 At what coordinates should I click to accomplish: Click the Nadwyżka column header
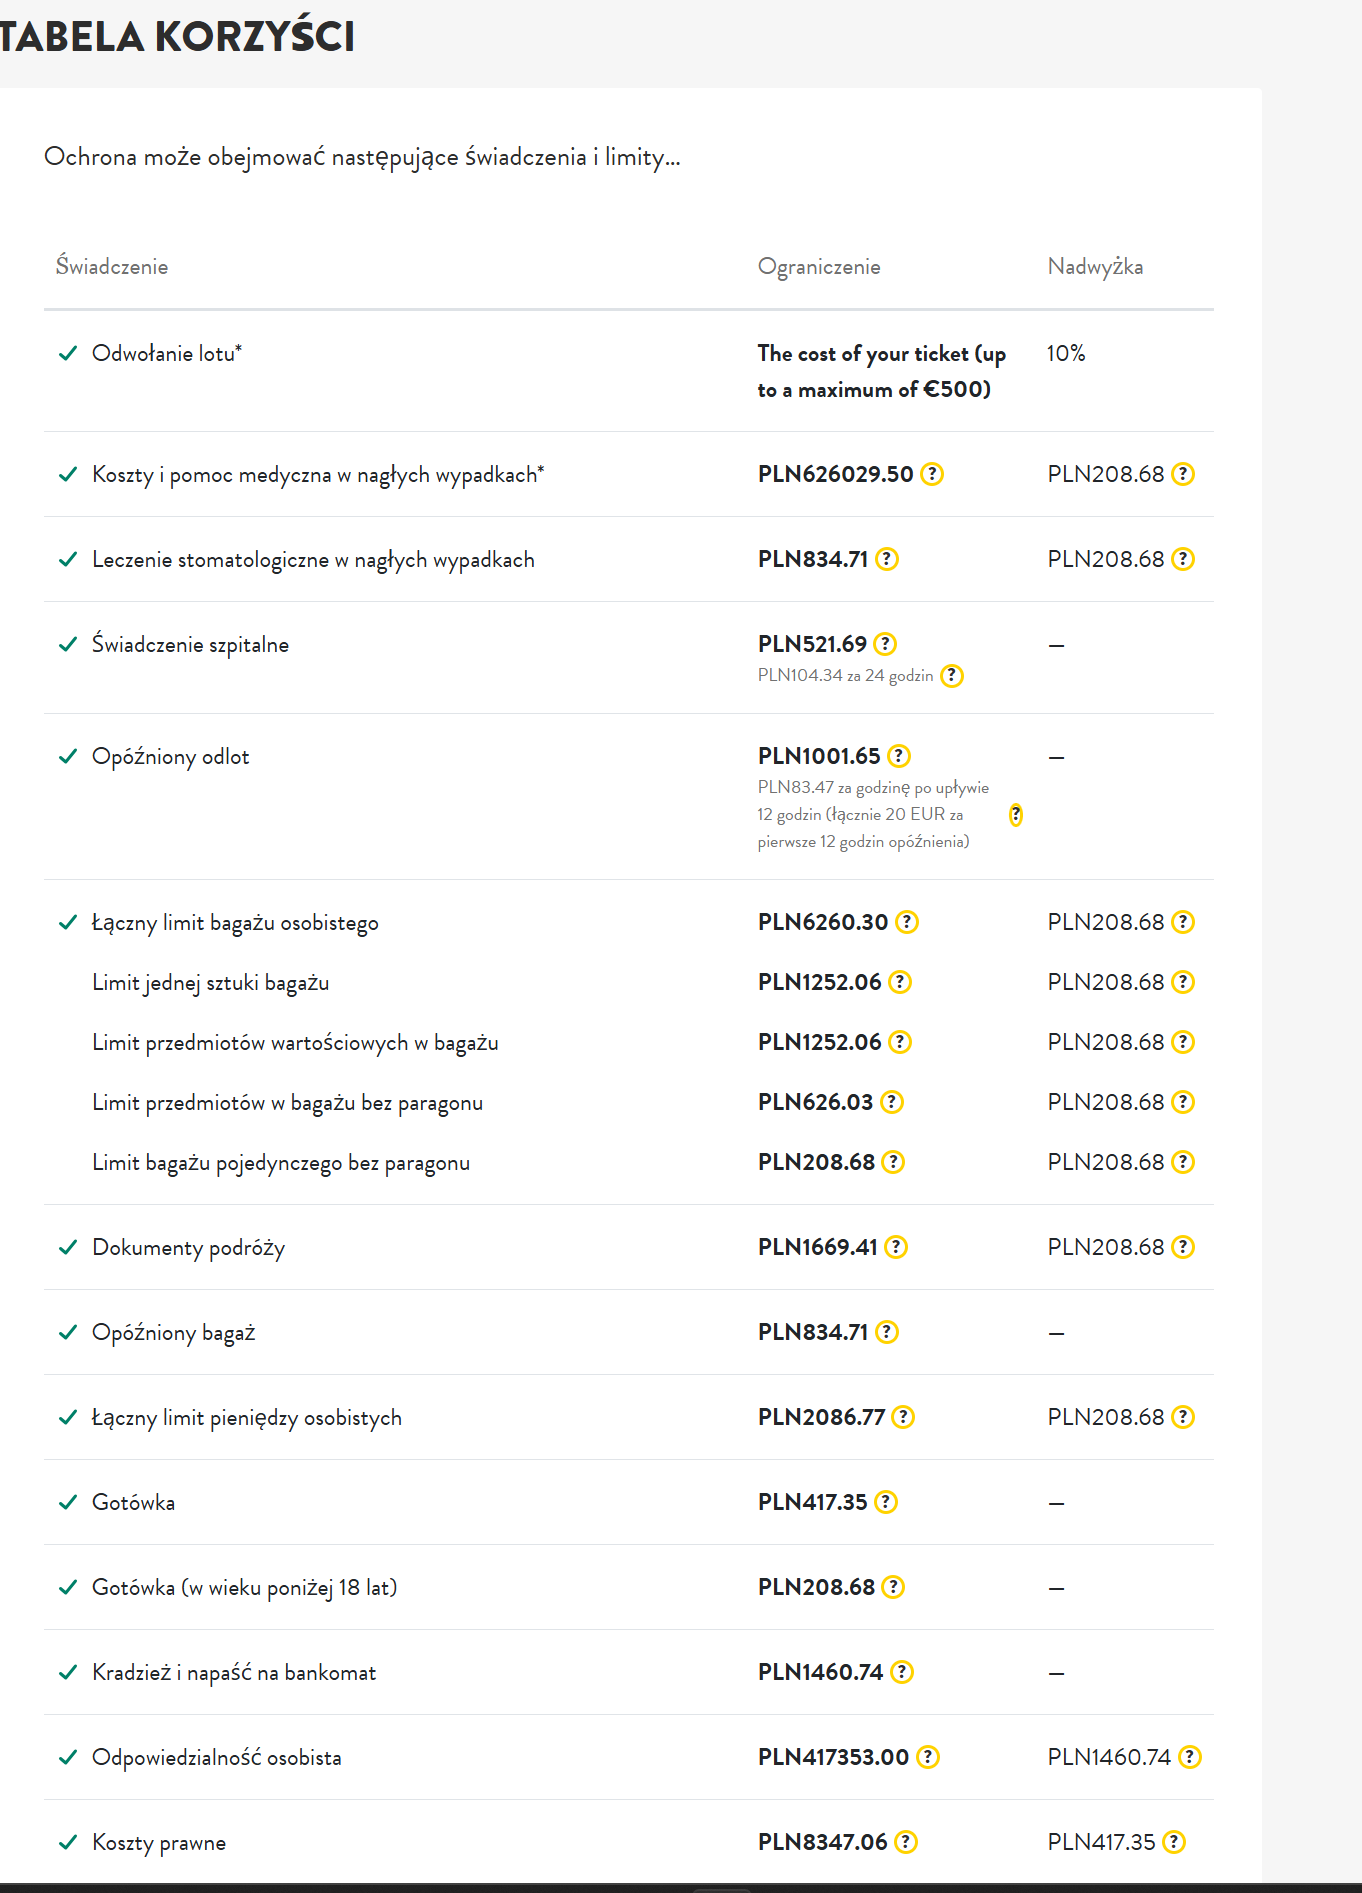pos(1095,267)
